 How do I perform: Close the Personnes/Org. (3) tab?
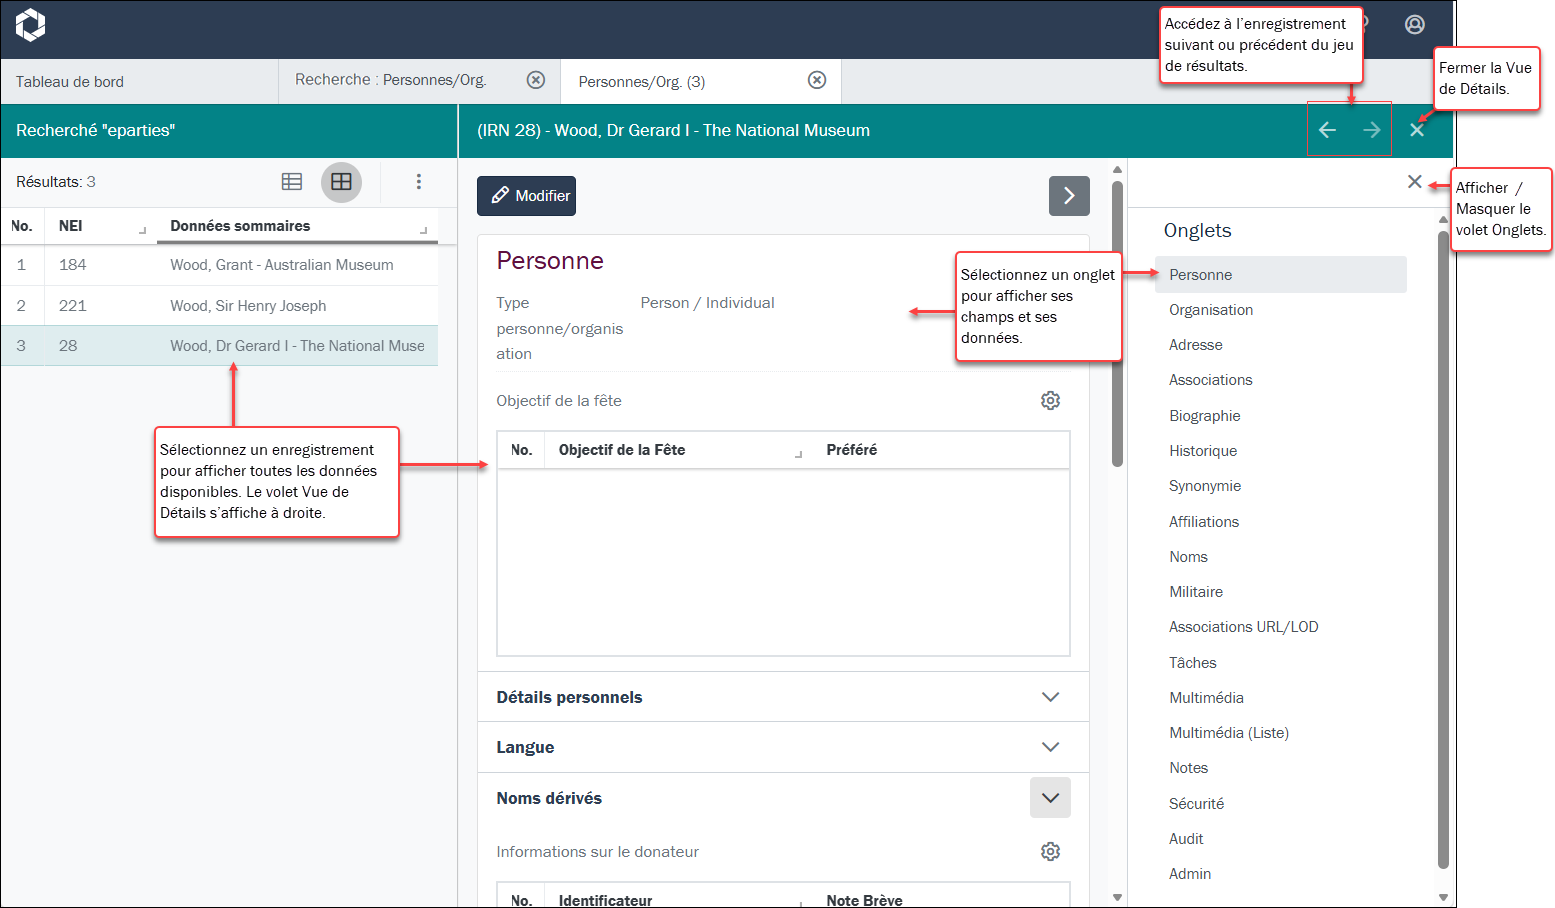[x=817, y=80]
